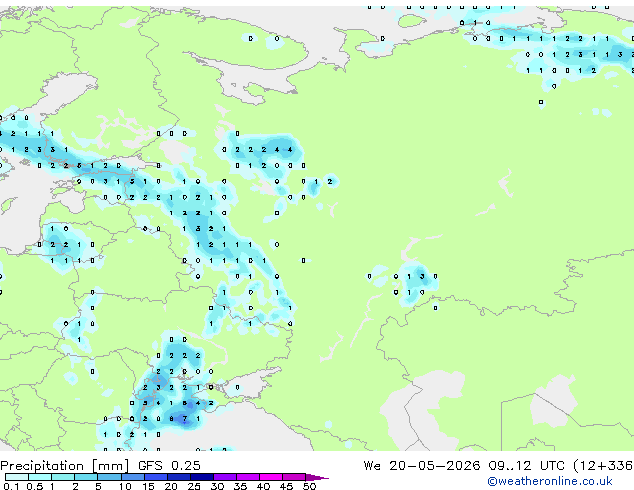Click the 0.5–1 mm legend color box
Screen dimensions: 634x490
pos(40,477)
